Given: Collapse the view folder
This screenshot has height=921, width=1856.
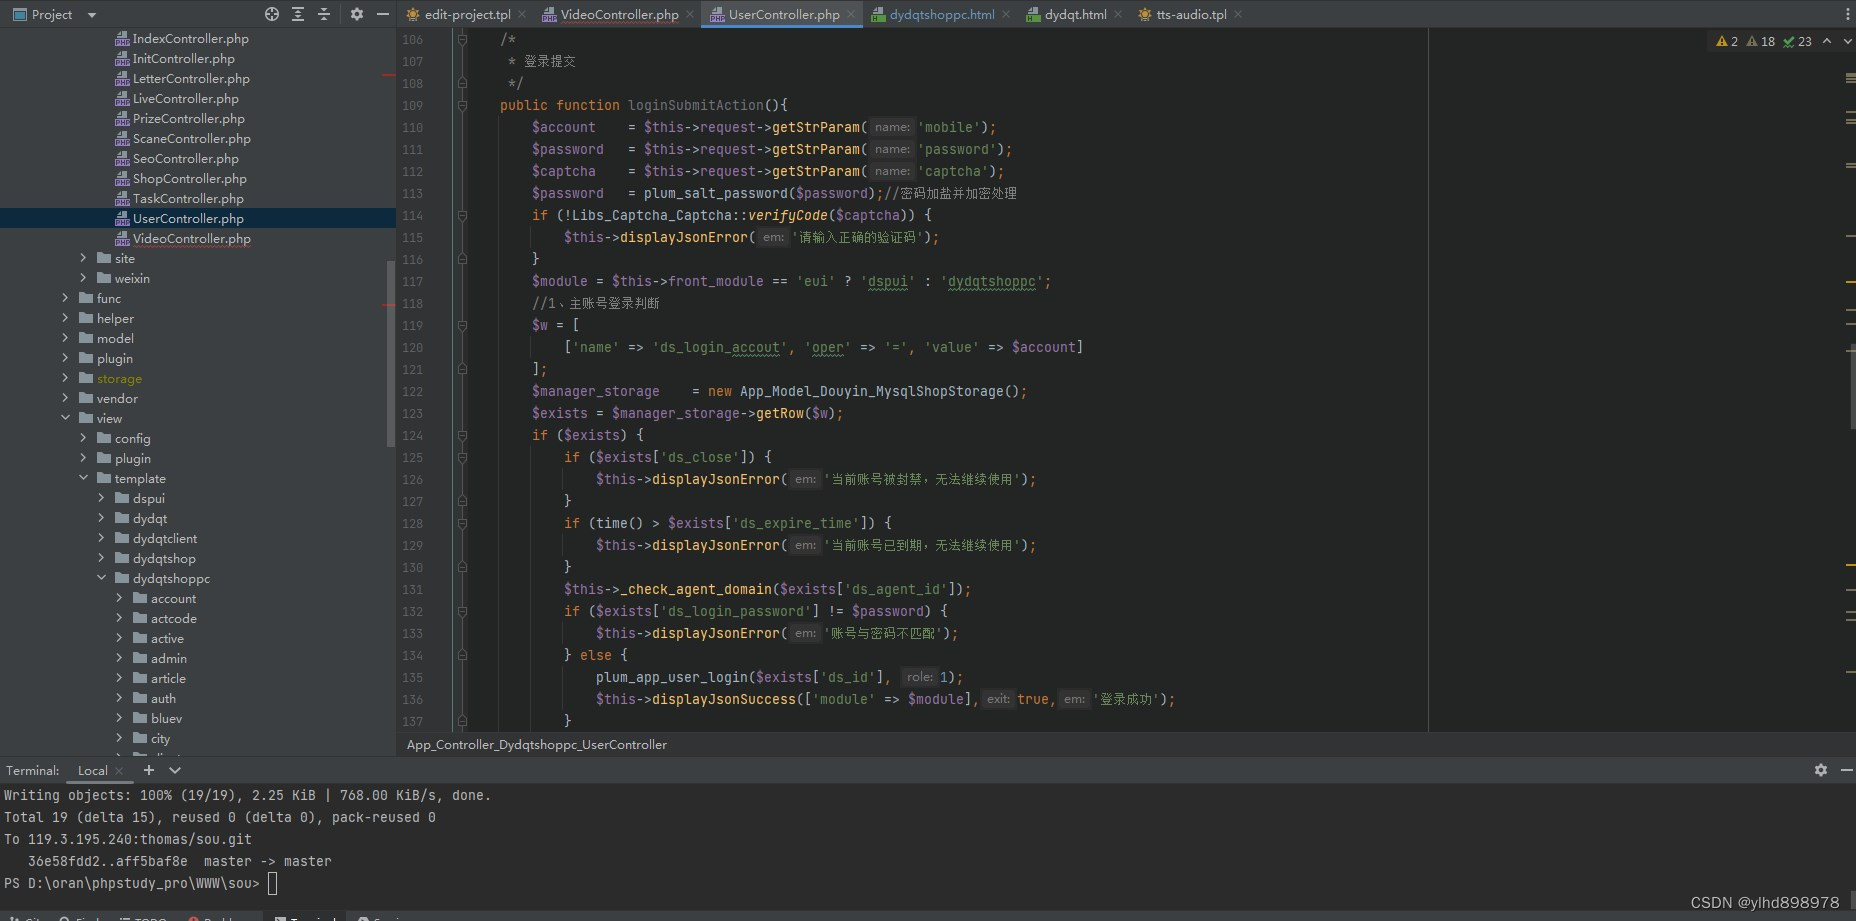Looking at the screenshot, I should tap(65, 418).
